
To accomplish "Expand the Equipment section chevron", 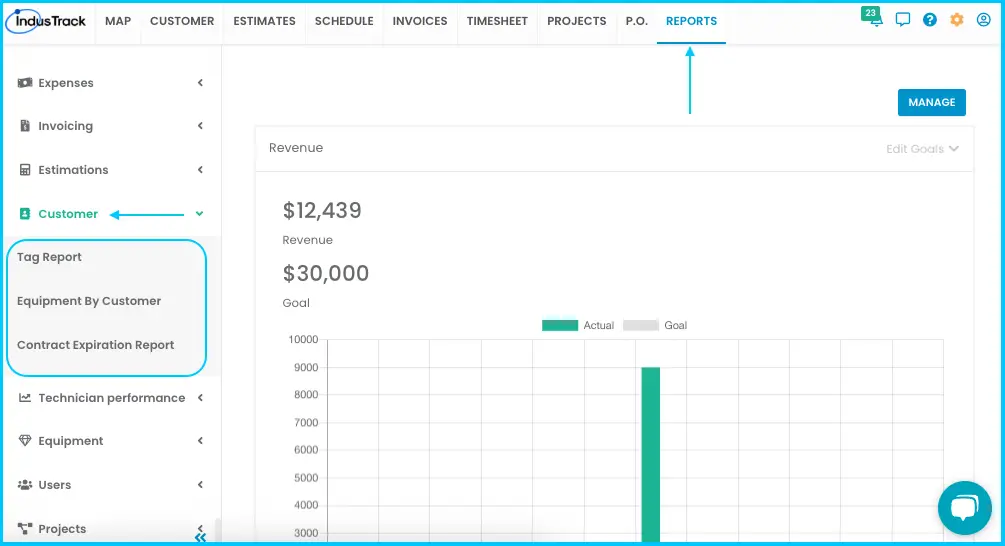I will tap(201, 441).
